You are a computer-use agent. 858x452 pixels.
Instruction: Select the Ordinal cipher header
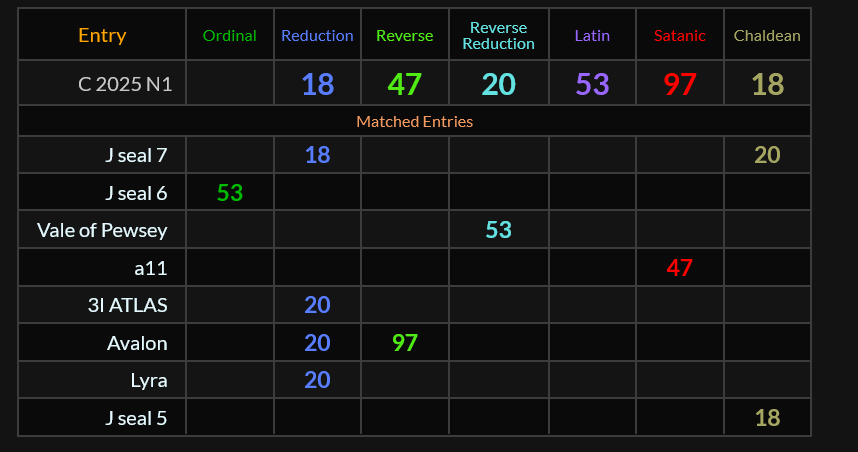[x=229, y=36]
